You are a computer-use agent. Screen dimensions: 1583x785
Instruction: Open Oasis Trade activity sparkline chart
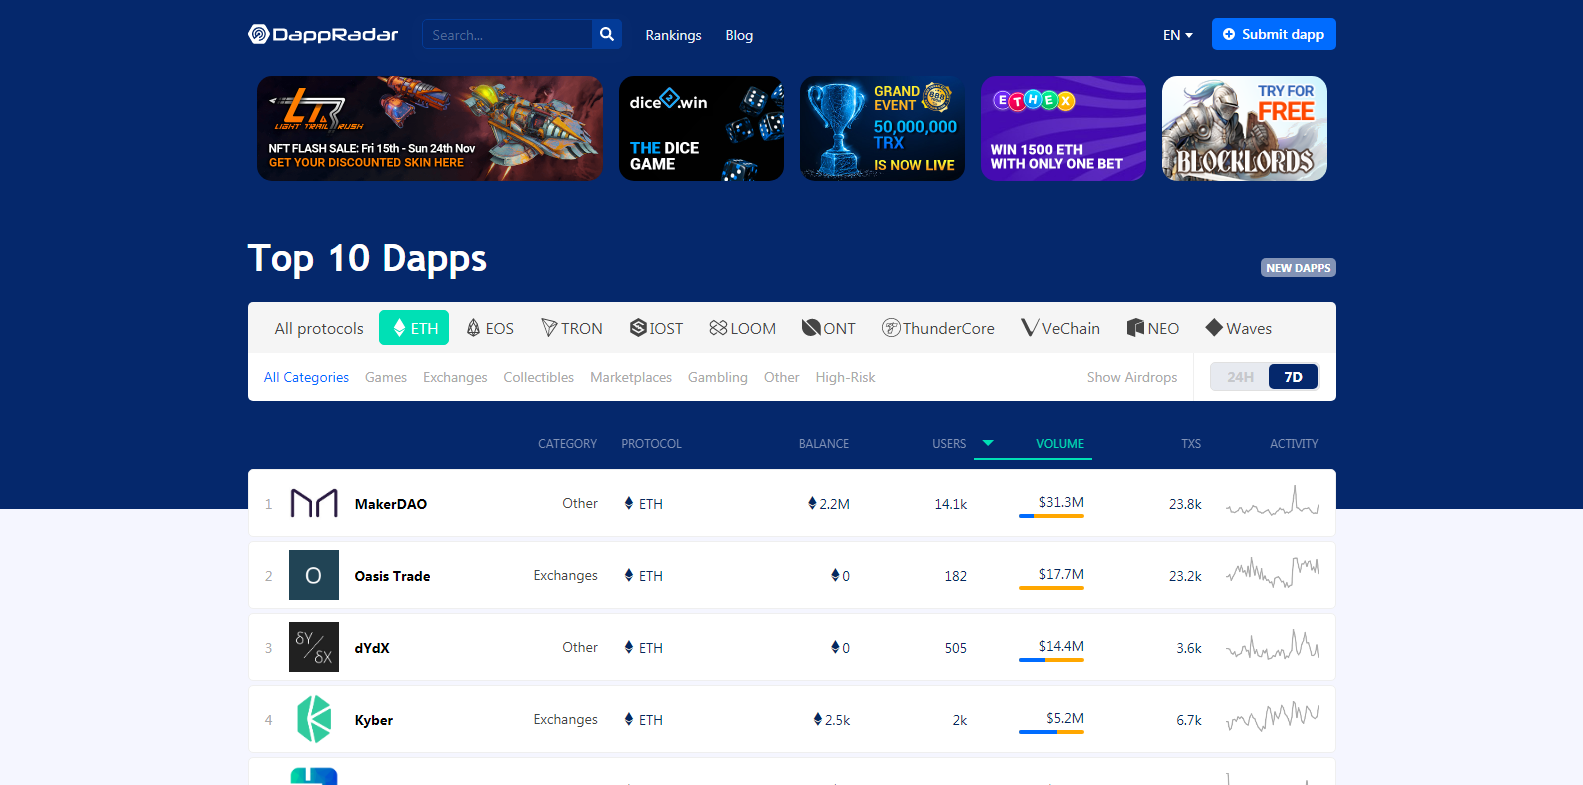(1273, 572)
